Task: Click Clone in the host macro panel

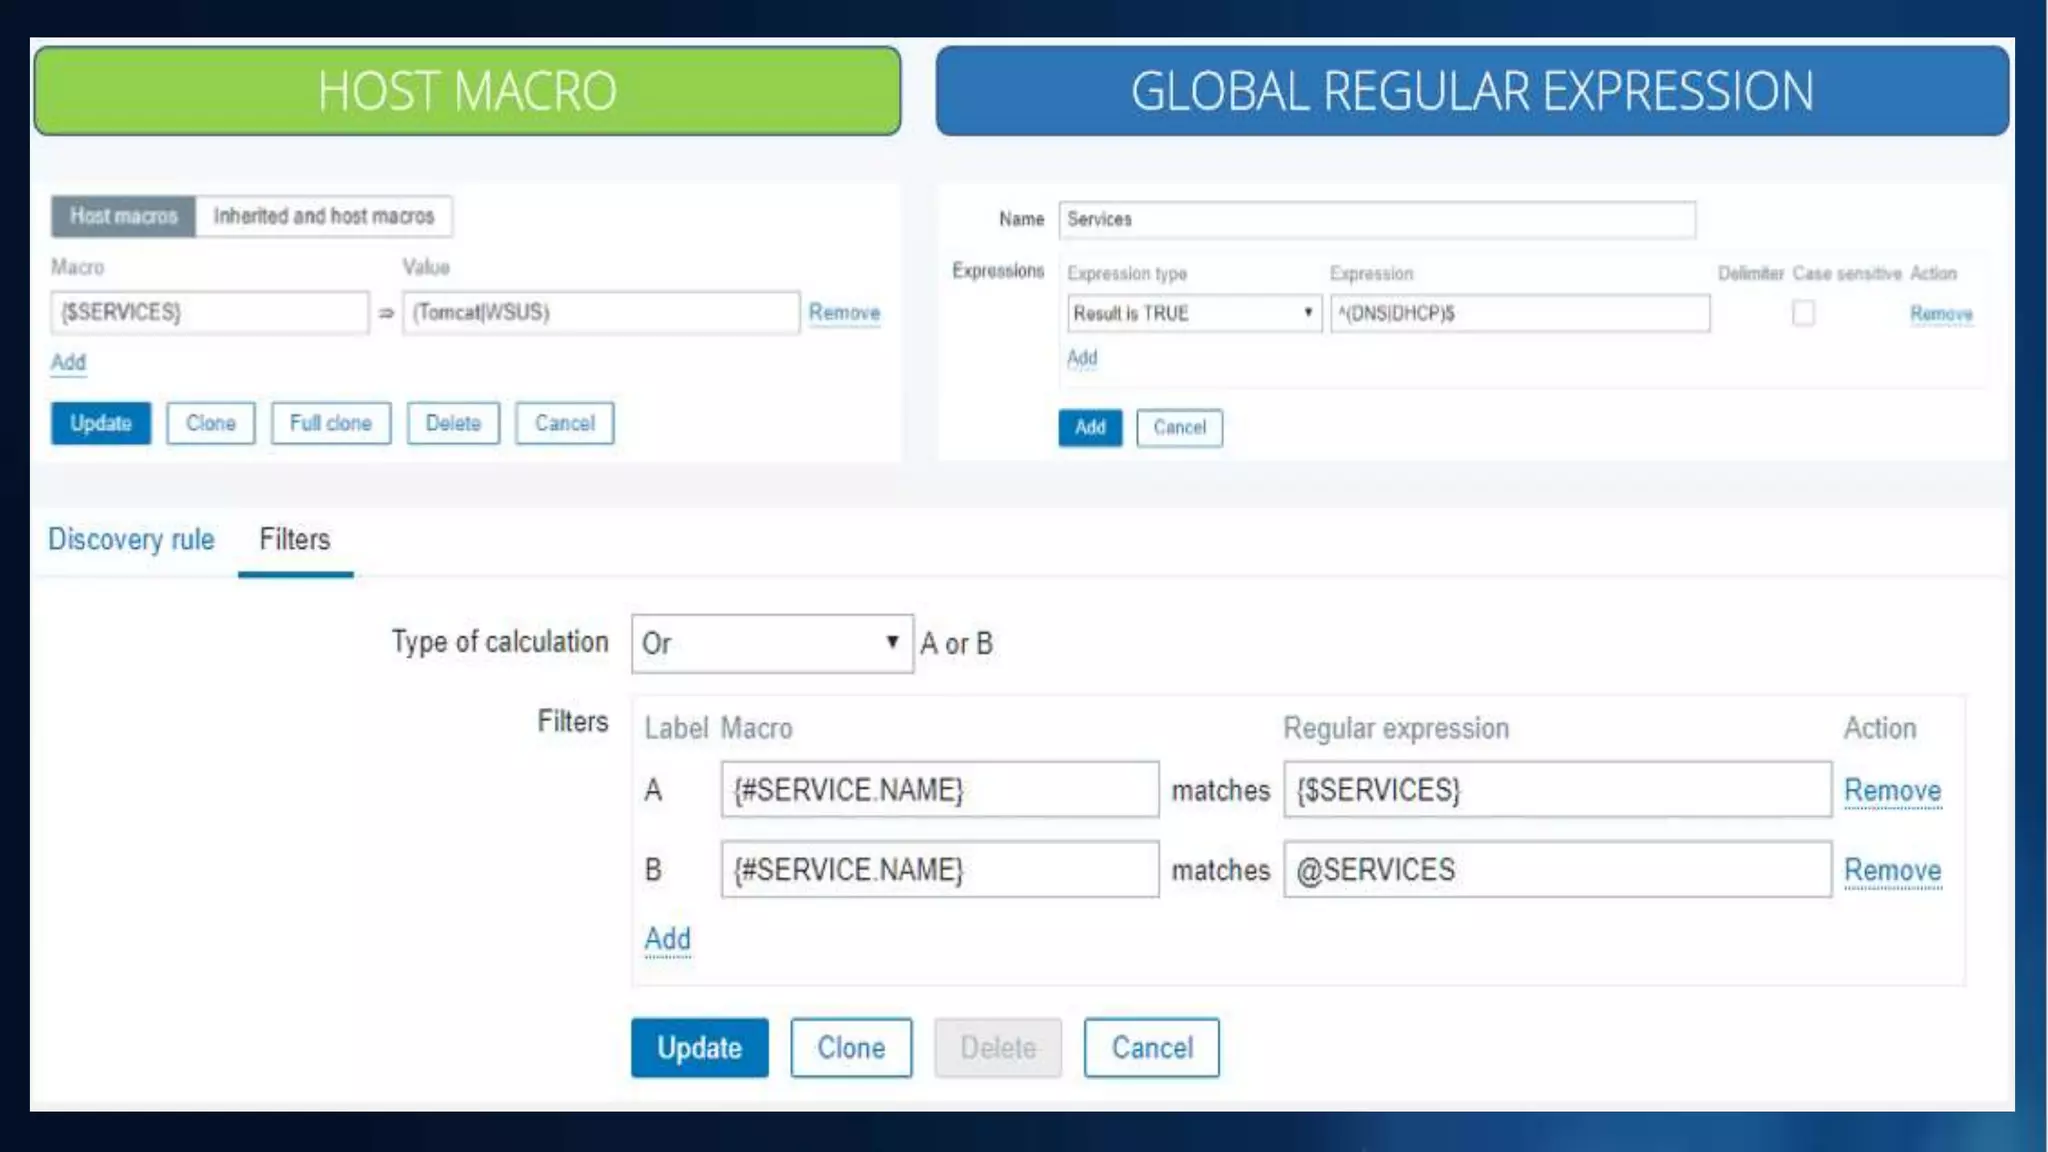Action: point(211,423)
